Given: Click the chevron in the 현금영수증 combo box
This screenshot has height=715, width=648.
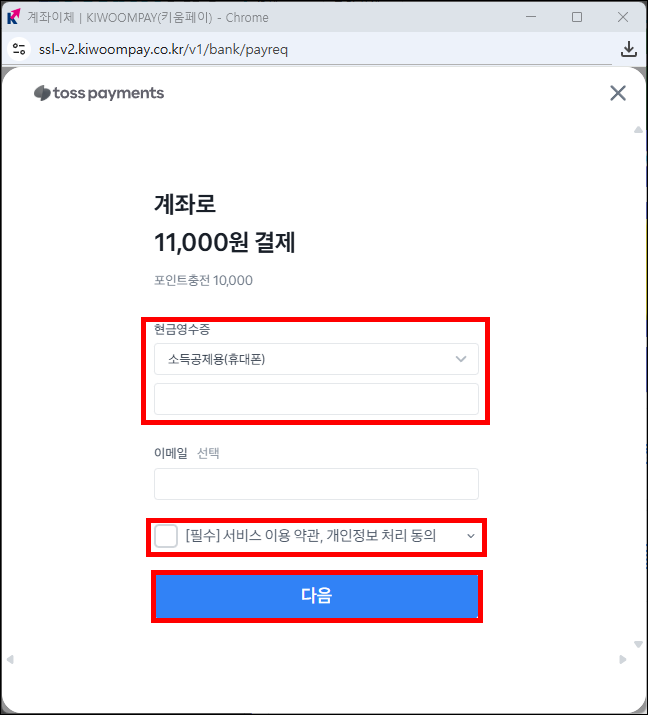Looking at the screenshot, I should click(461, 359).
